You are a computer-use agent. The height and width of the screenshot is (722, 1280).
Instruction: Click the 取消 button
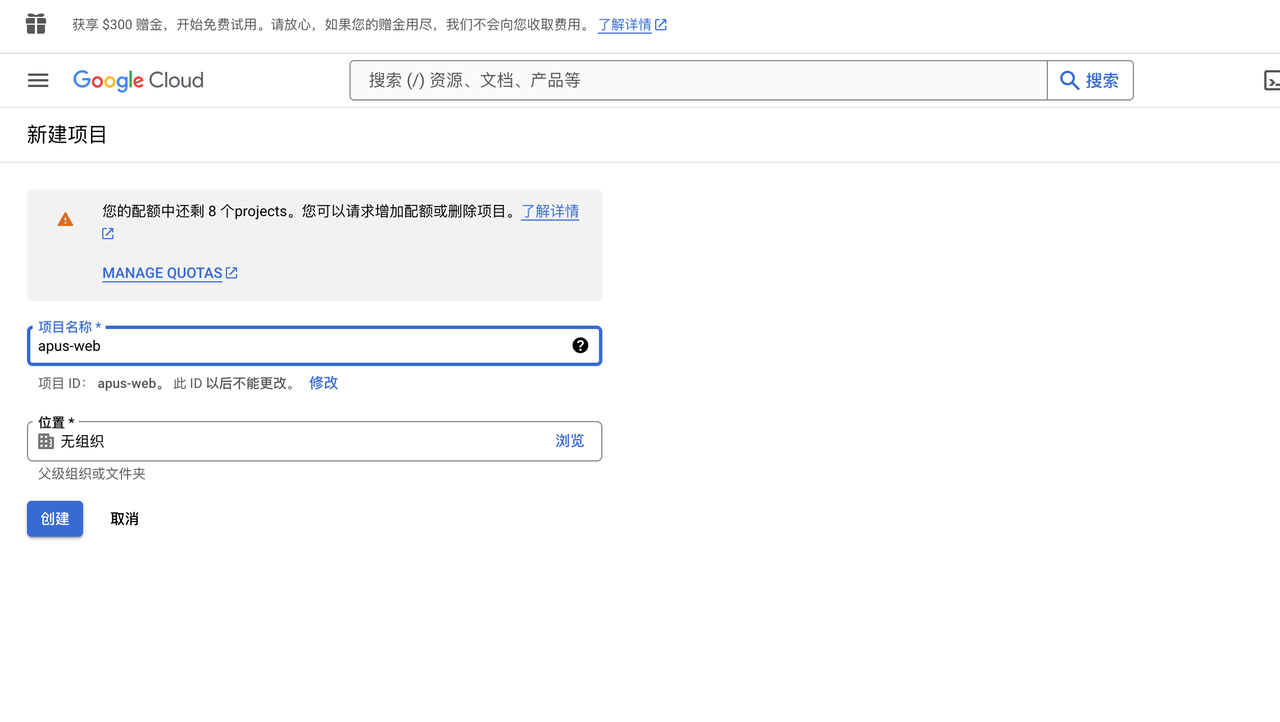[x=124, y=518]
